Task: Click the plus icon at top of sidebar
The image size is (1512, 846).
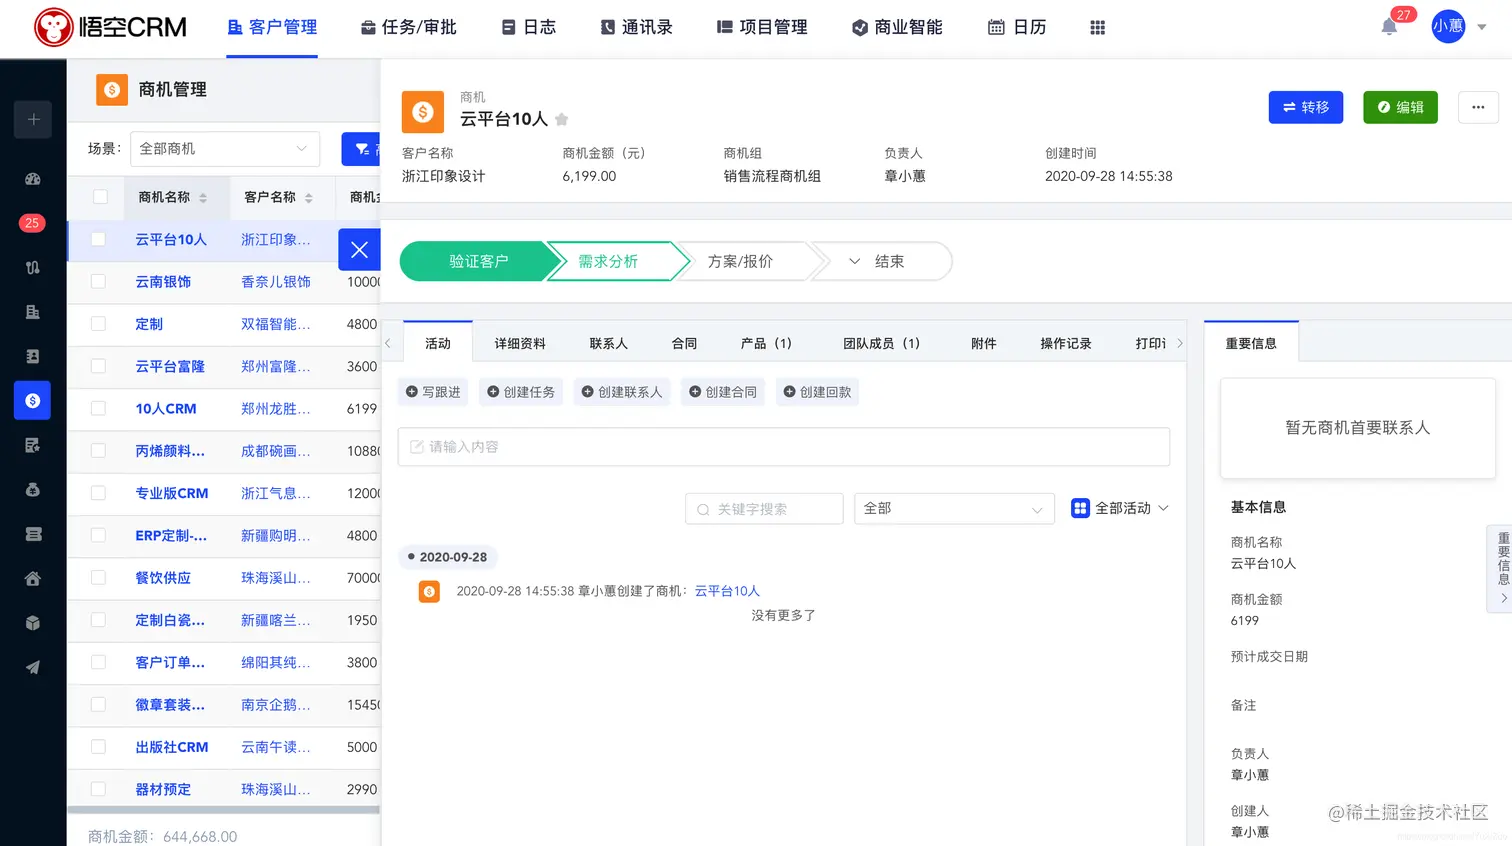Action: [x=32, y=119]
